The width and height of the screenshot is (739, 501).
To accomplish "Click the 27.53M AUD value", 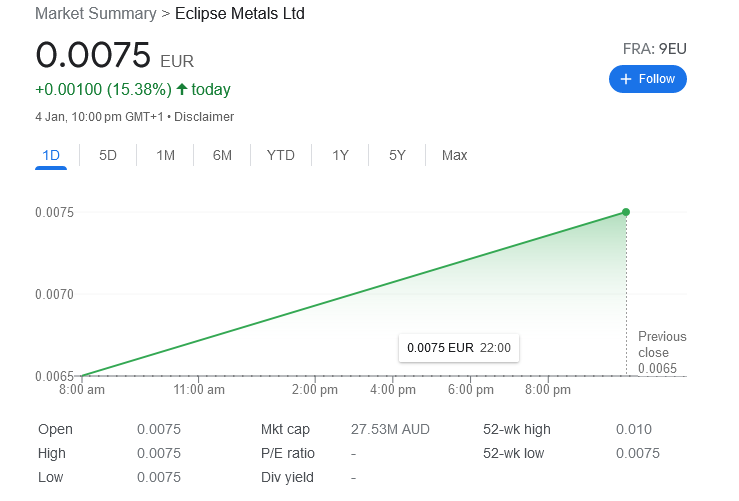I will click(390, 429).
